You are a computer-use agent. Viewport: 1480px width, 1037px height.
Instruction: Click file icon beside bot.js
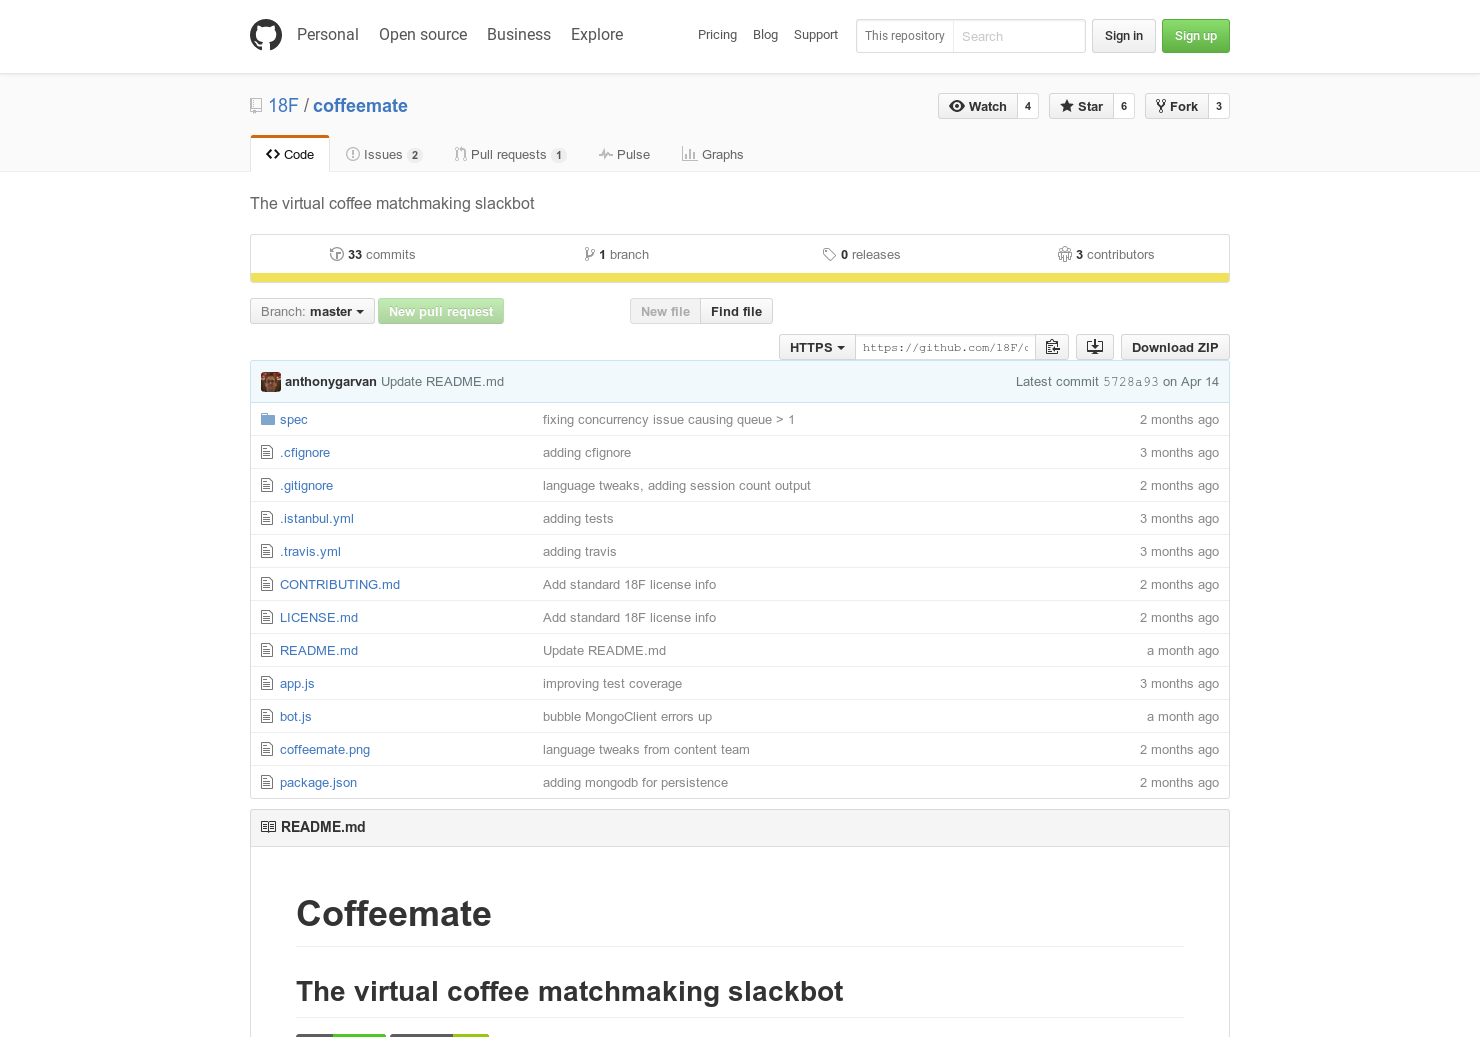coord(267,716)
